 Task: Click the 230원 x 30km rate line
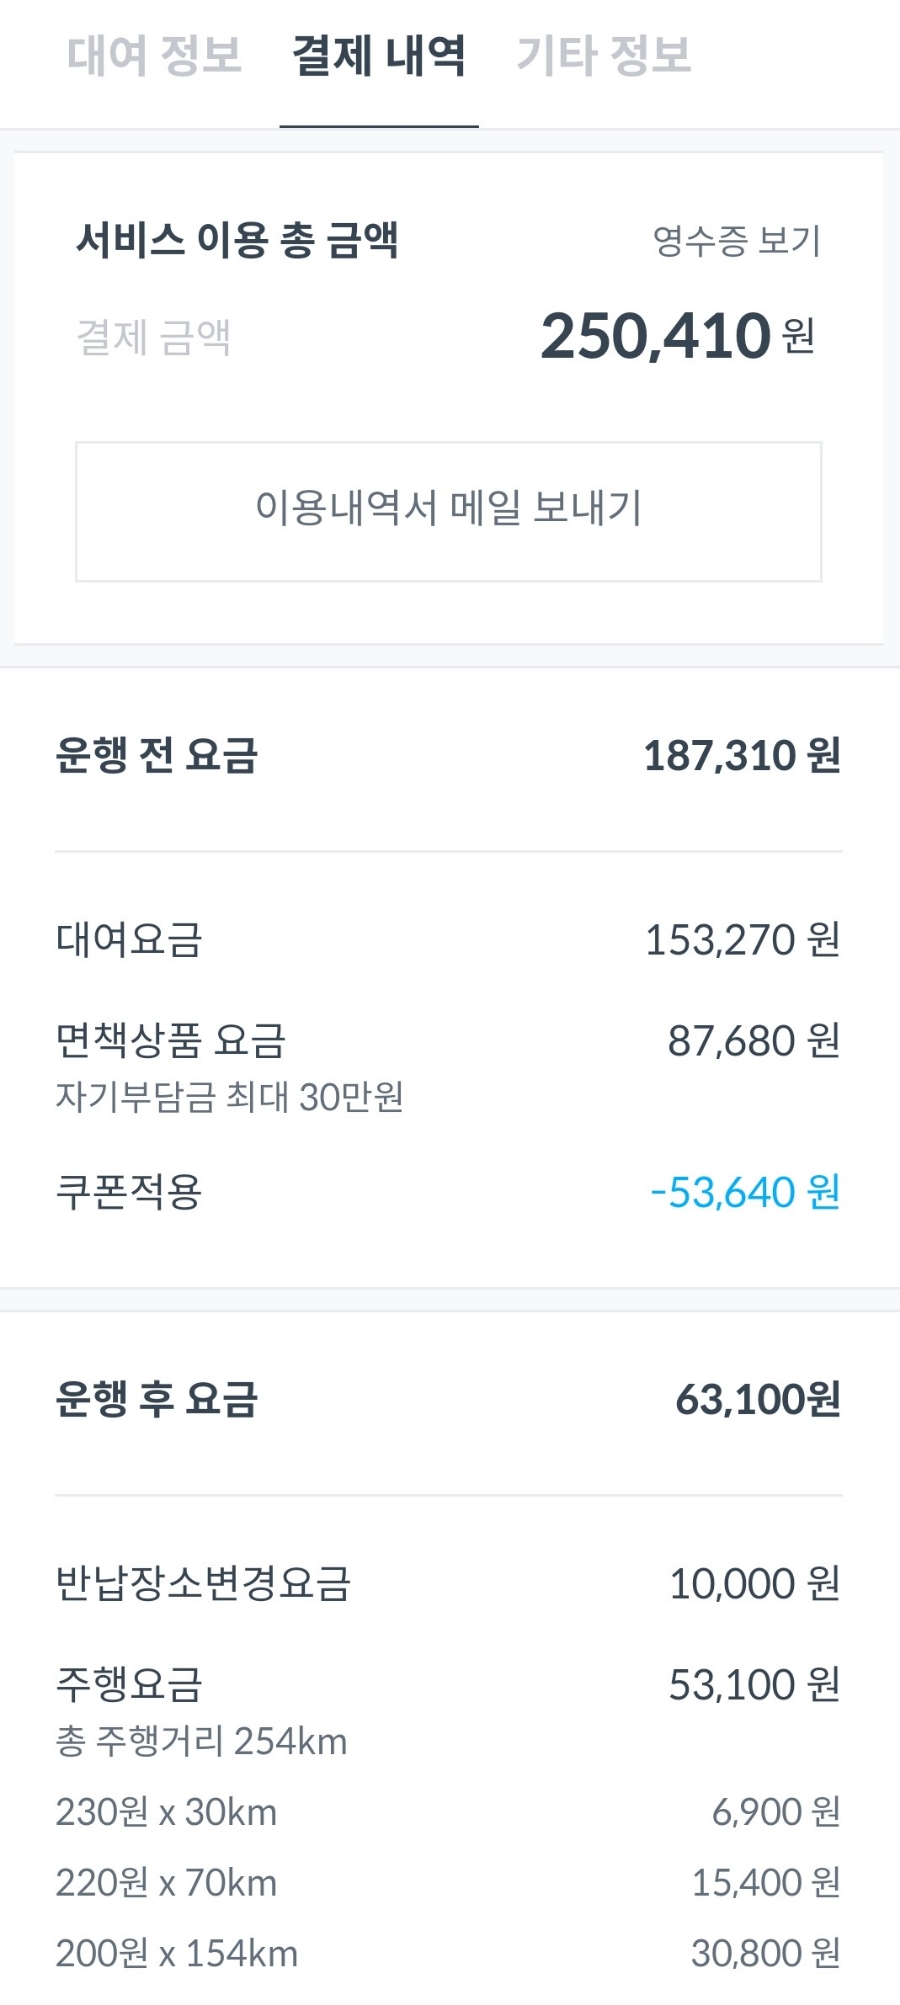coord(166,1812)
